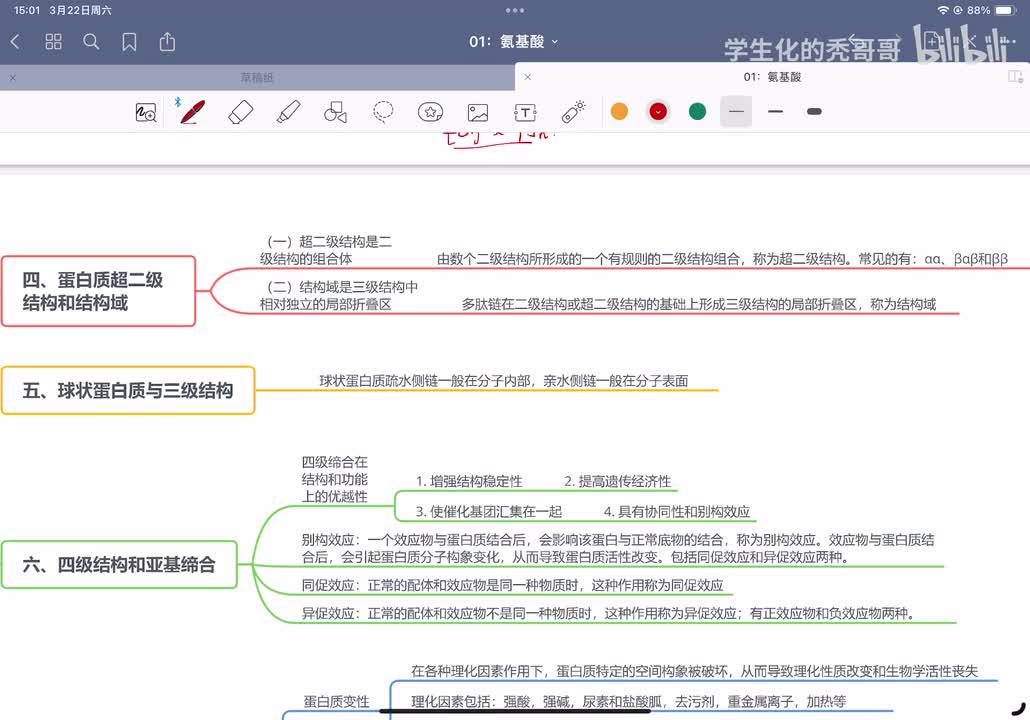Tap the 六、四级结构和亚基缔合 node
This screenshot has height=720, width=1030.
[x=119, y=564]
